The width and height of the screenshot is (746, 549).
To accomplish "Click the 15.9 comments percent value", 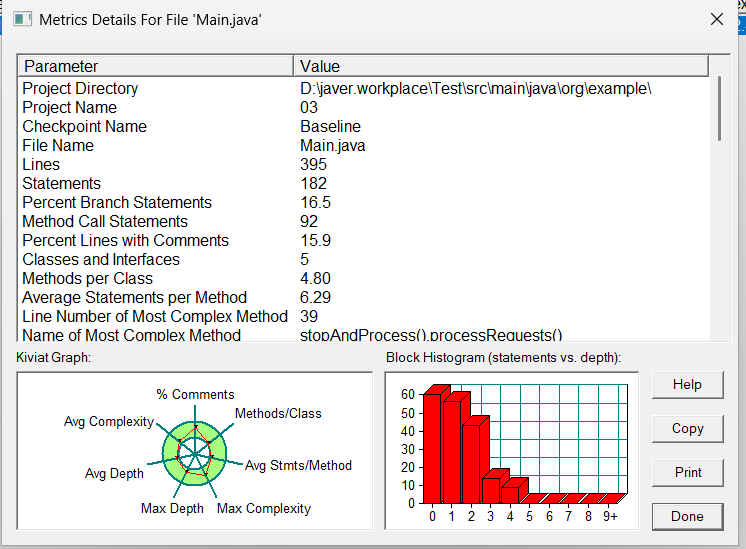I will pyautogui.click(x=315, y=241).
